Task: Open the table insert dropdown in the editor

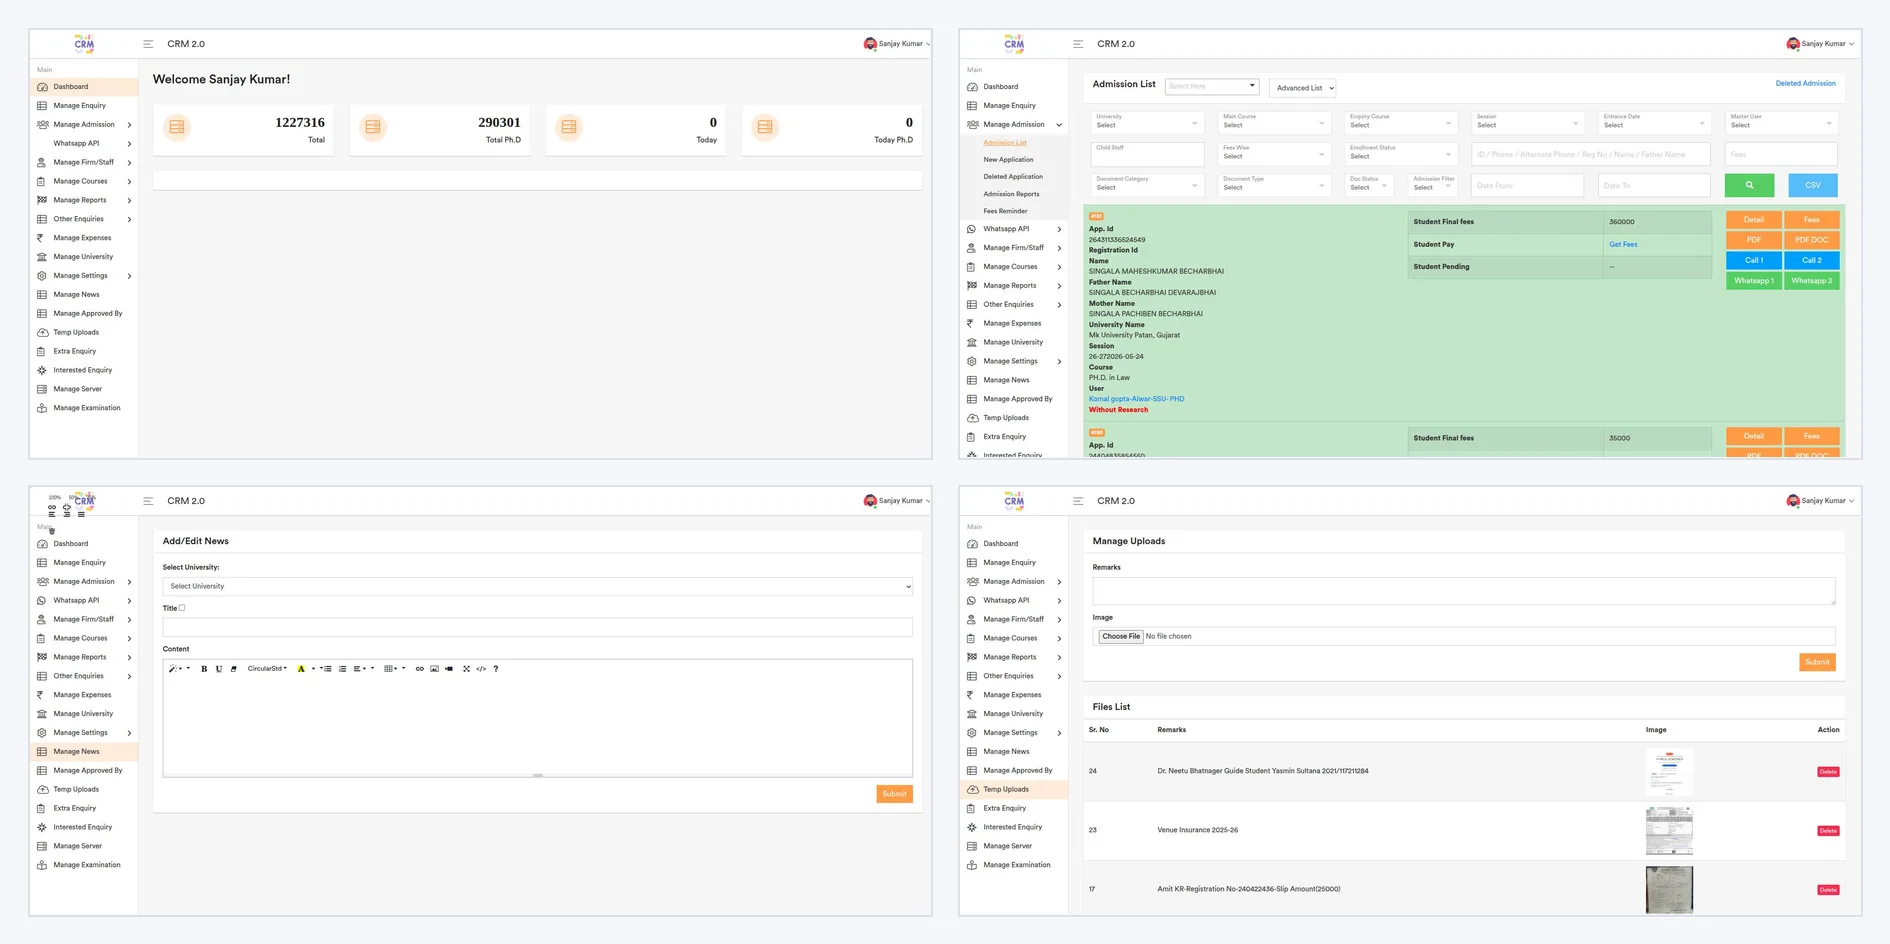Action: (390, 669)
